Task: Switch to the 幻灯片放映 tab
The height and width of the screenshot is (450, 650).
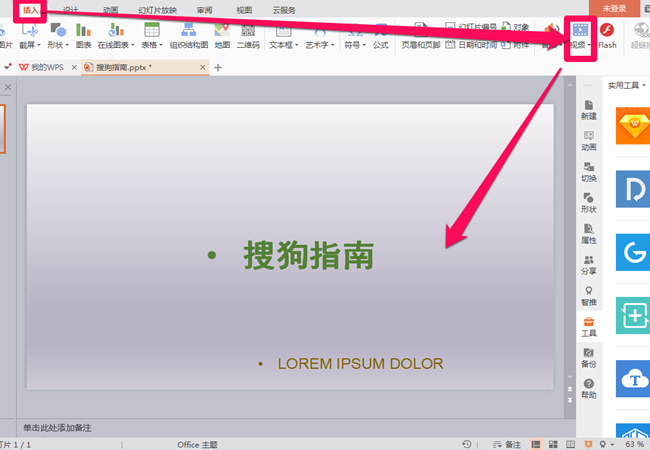Action: point(158,10)
